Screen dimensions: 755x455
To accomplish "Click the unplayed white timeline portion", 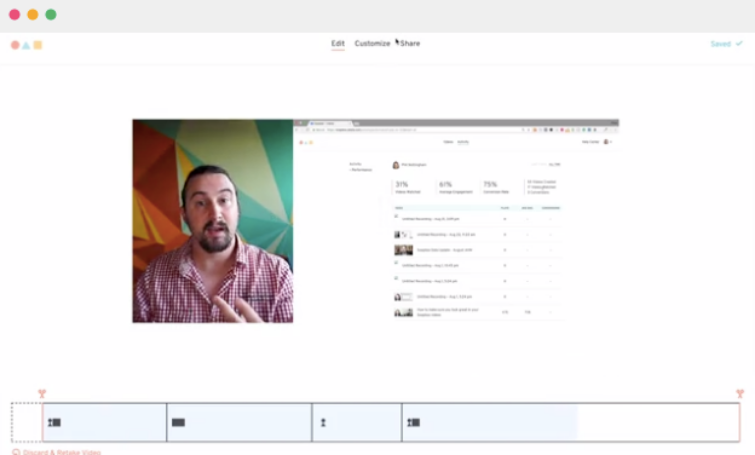I will click(658, 422).
